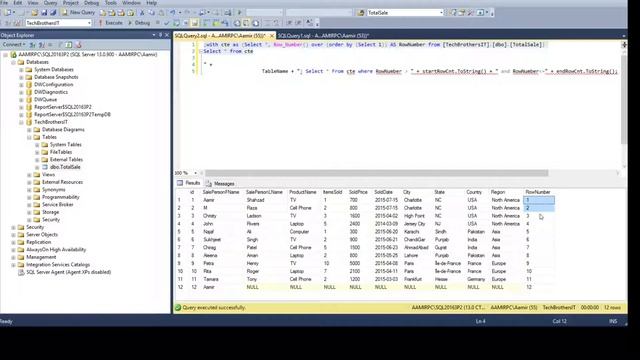Toggle Include Actual Execution Plan
Image resolution: width=640 pixels, height=360 pixels.
[206, 23]
